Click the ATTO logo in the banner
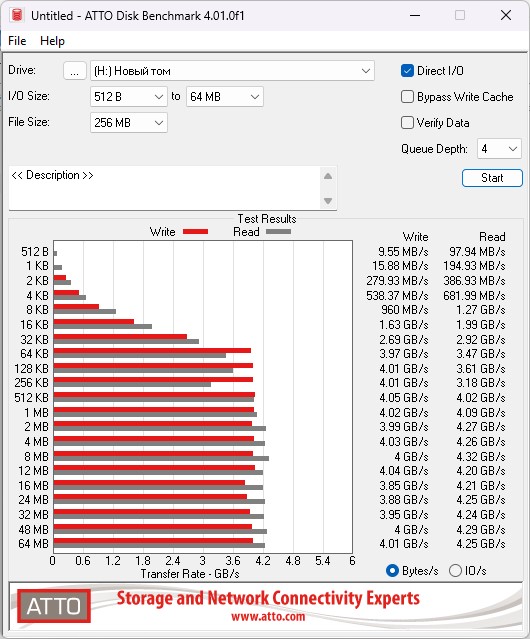This screenshot has width=530, height=639. pyautogui.click(x=54, y=606)
